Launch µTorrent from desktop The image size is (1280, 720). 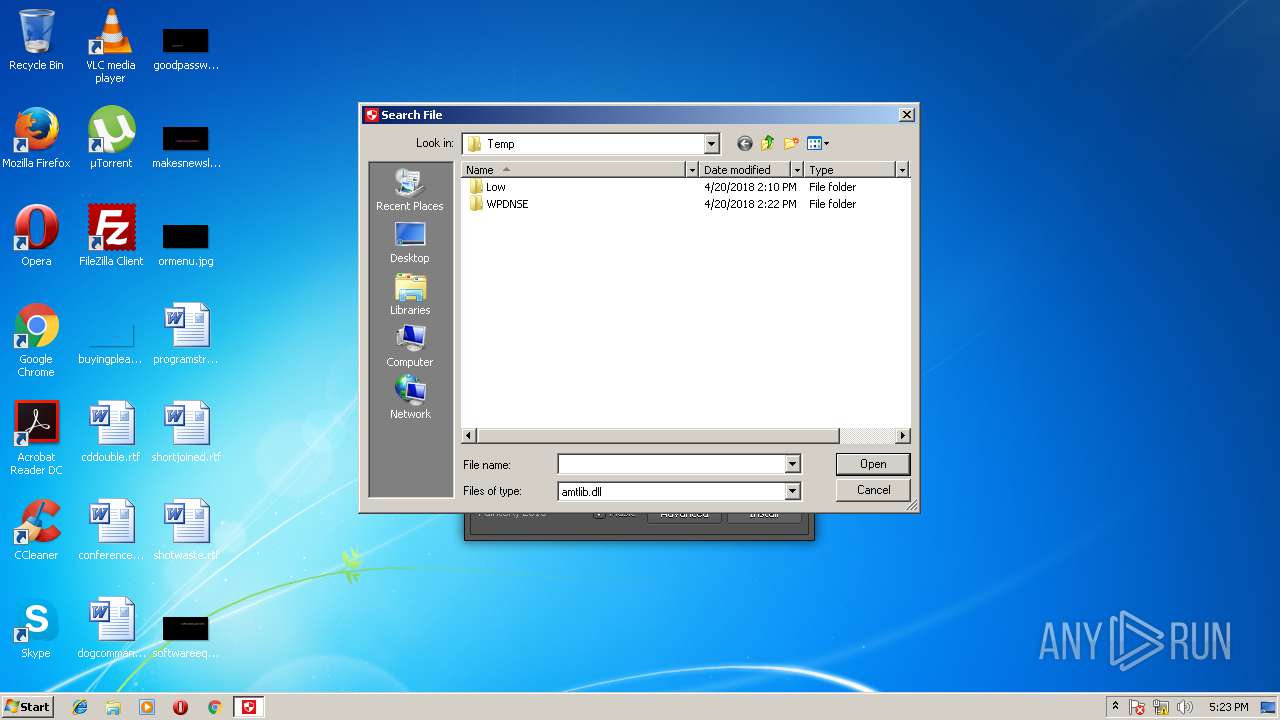point(110,138)
